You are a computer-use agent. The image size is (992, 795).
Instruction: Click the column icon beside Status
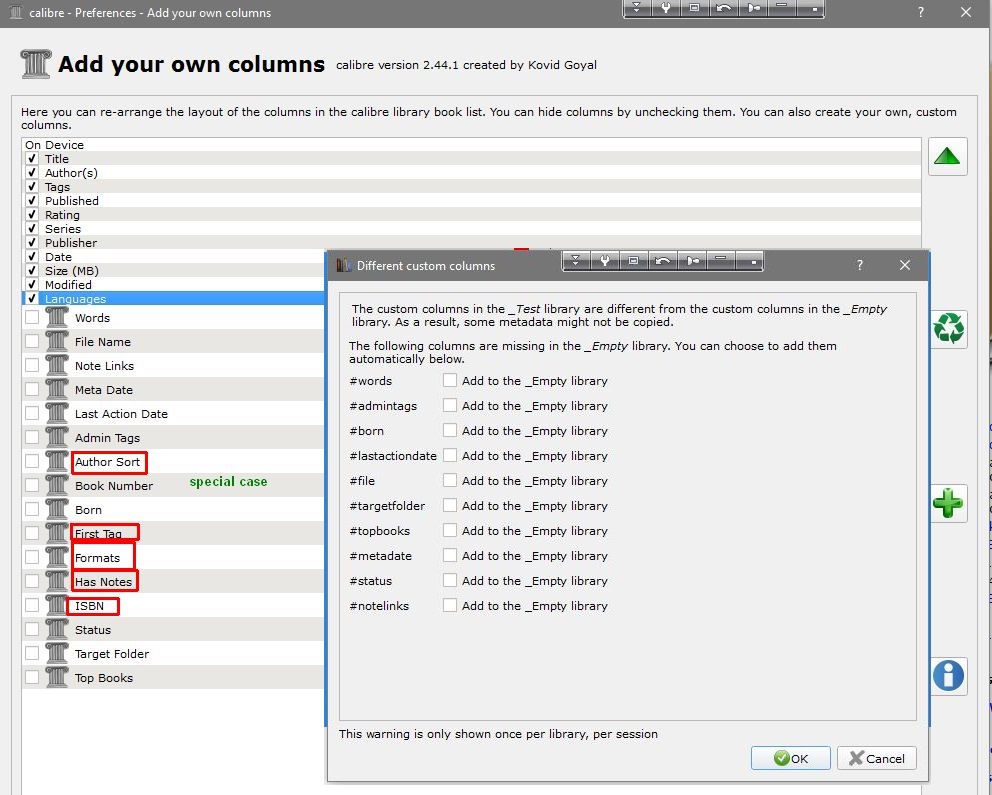coord(56,629)
